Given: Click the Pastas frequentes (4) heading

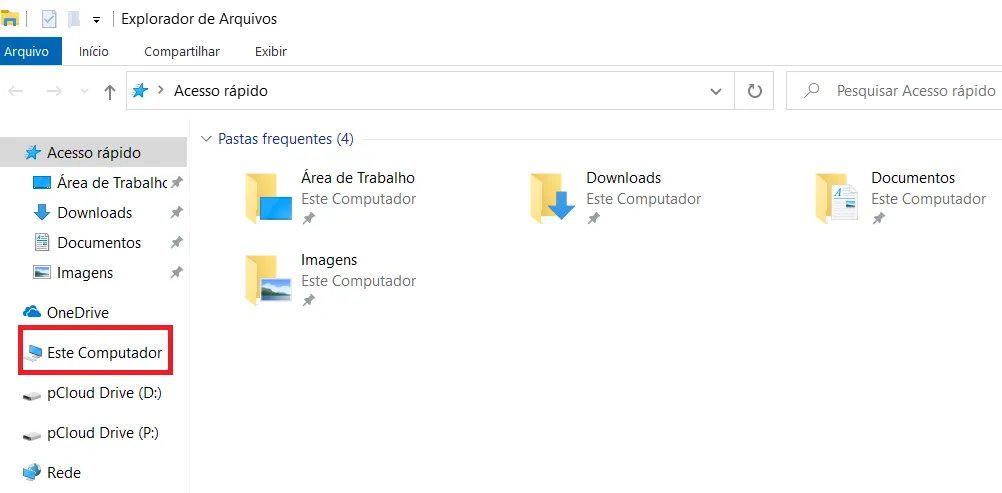Looking at the screenshot, I should pos(286,139).
